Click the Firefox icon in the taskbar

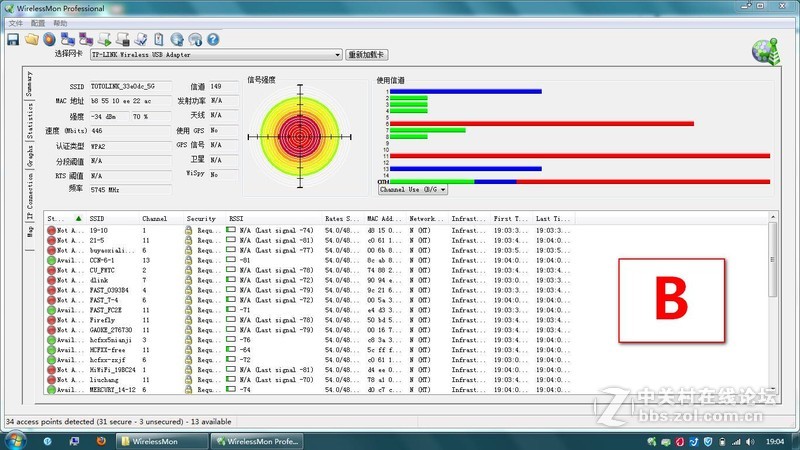101,441
